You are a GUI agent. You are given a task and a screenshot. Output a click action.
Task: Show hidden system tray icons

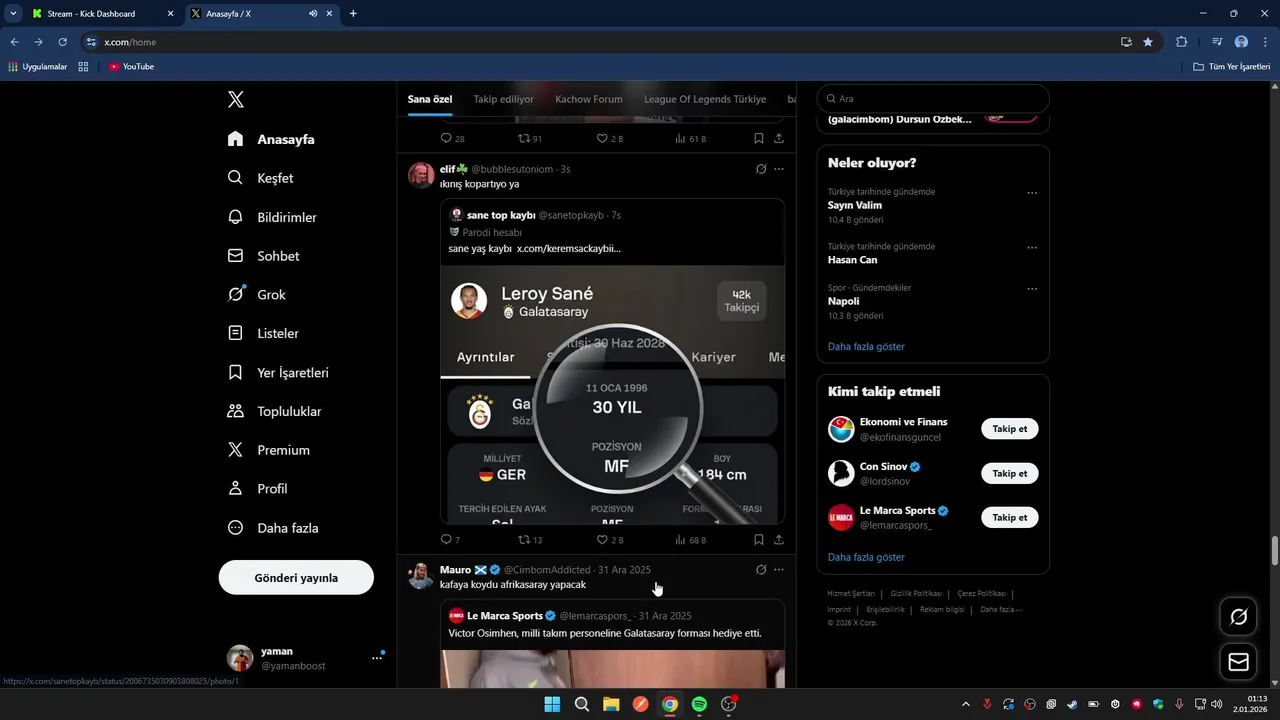click(965, 704)
